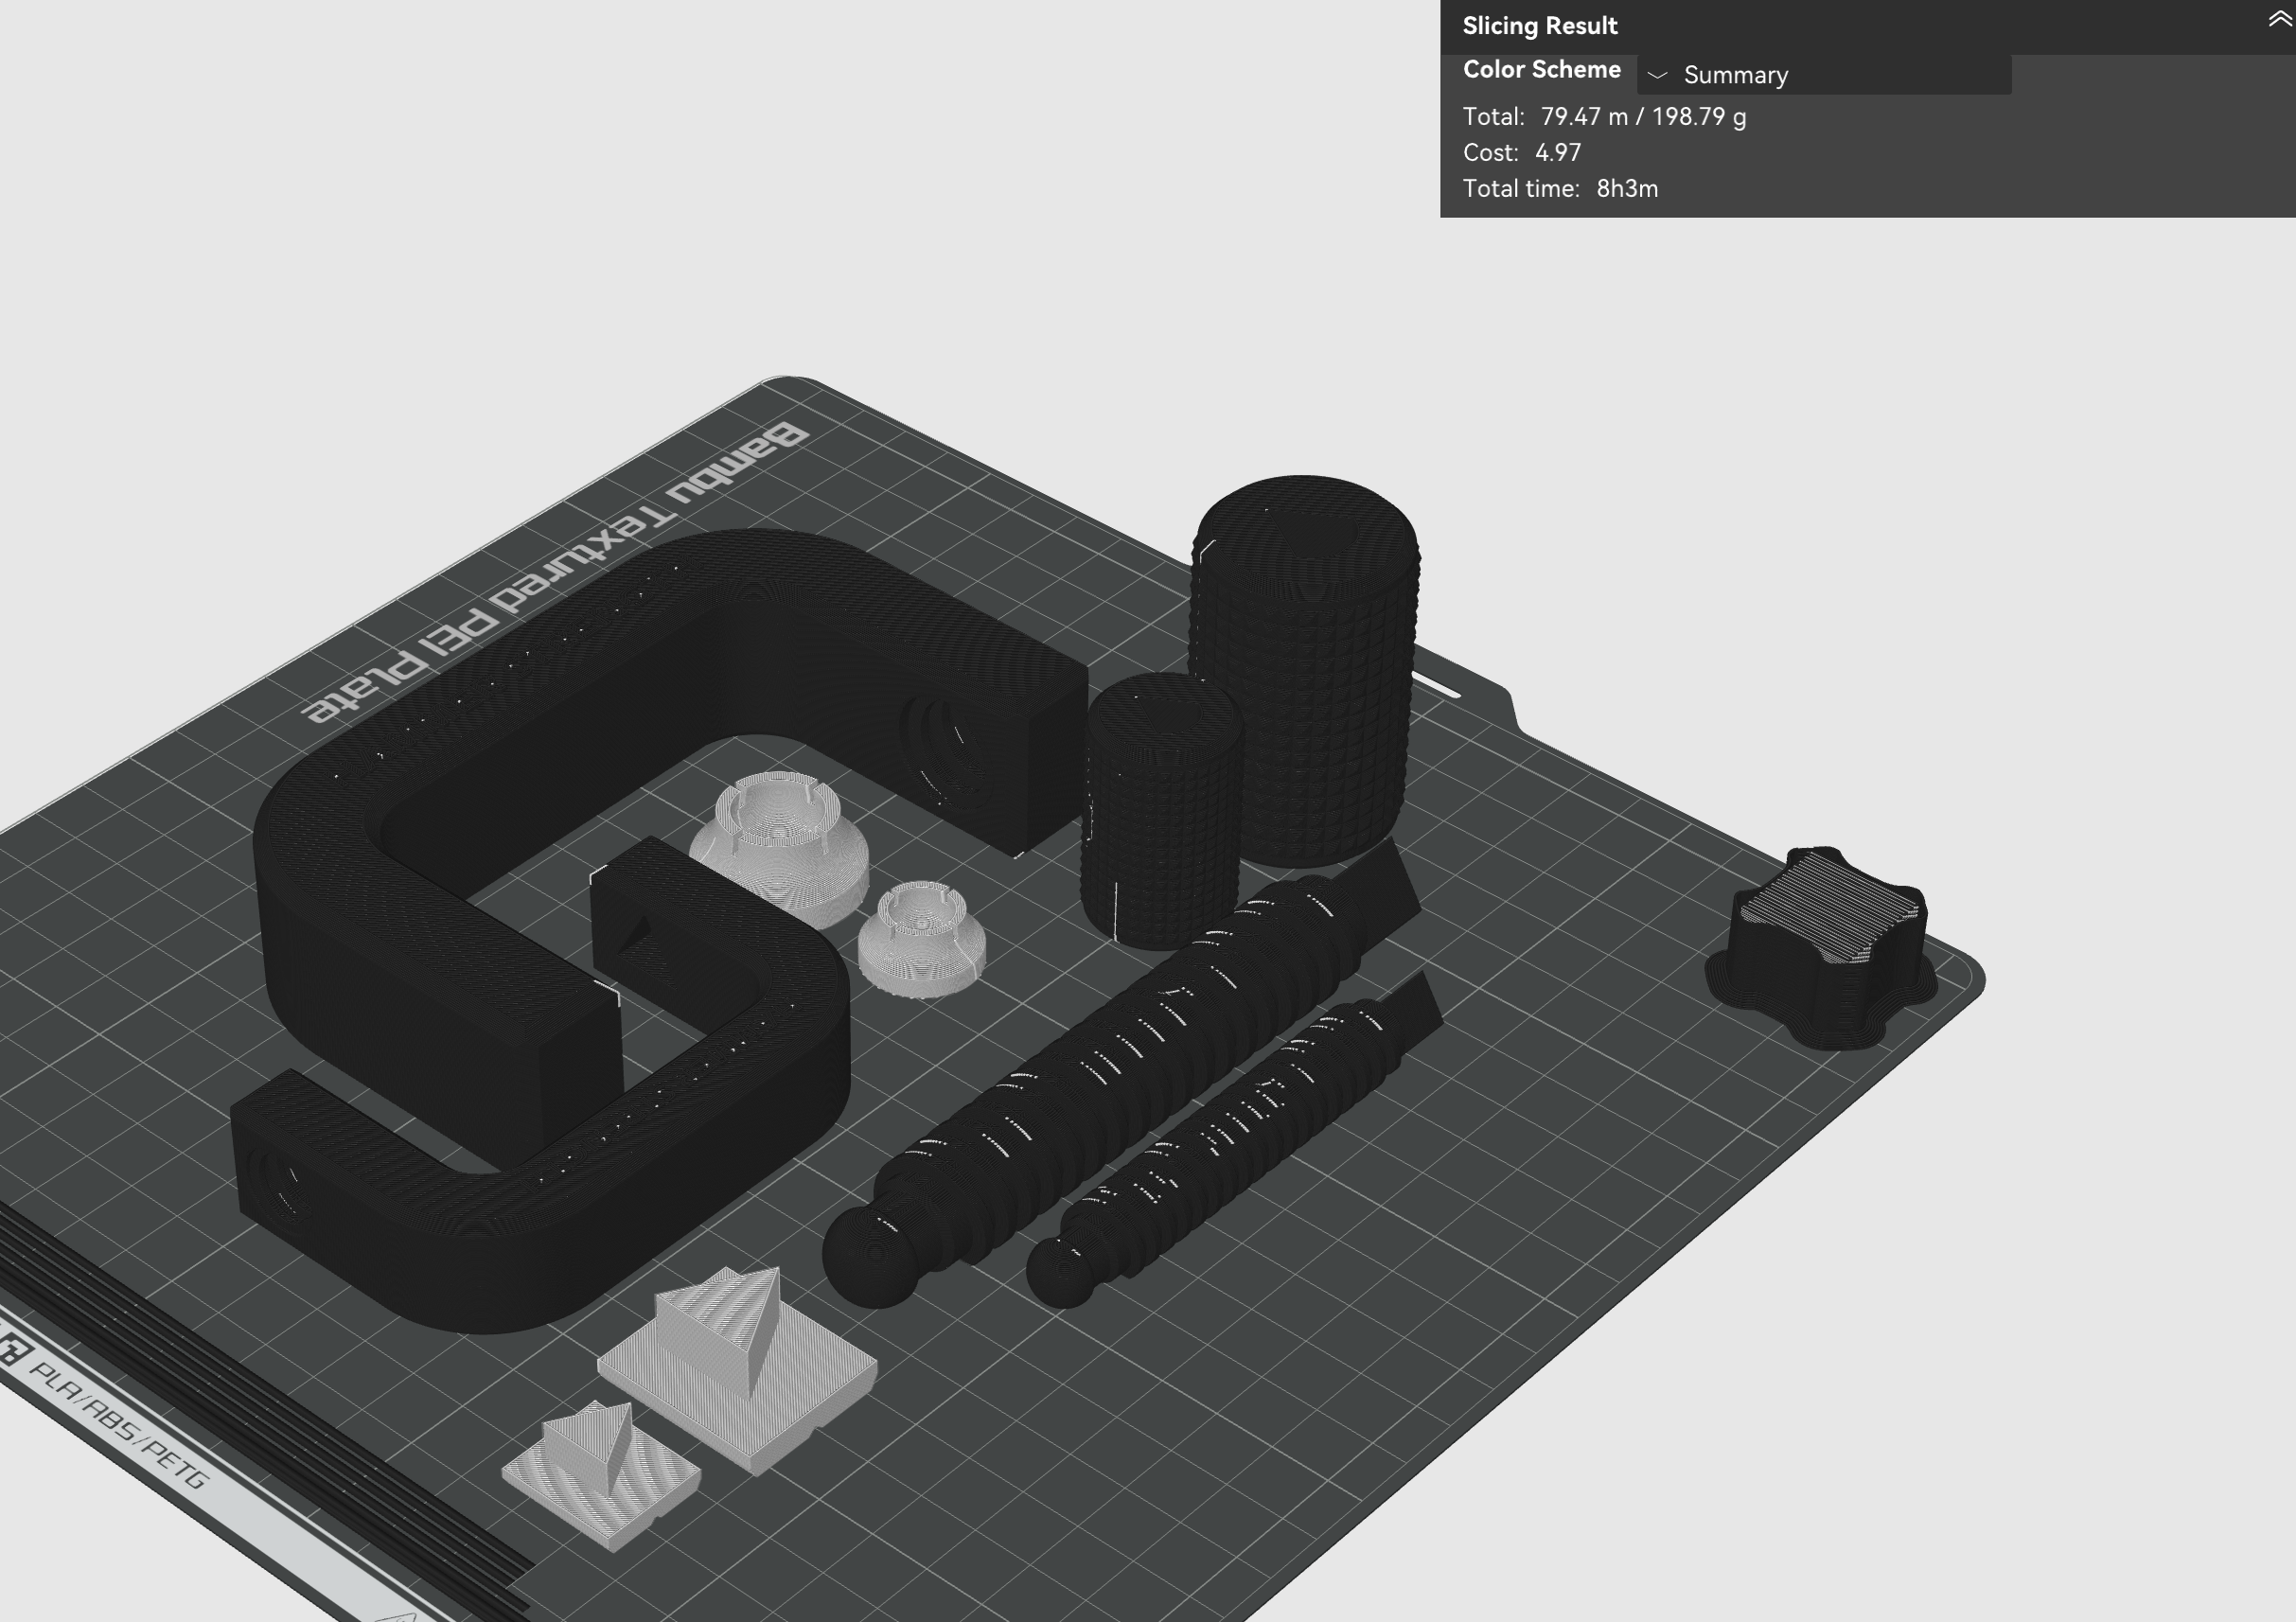Click the Summary dropdown chevron arrow

(x=1657, y=76)
